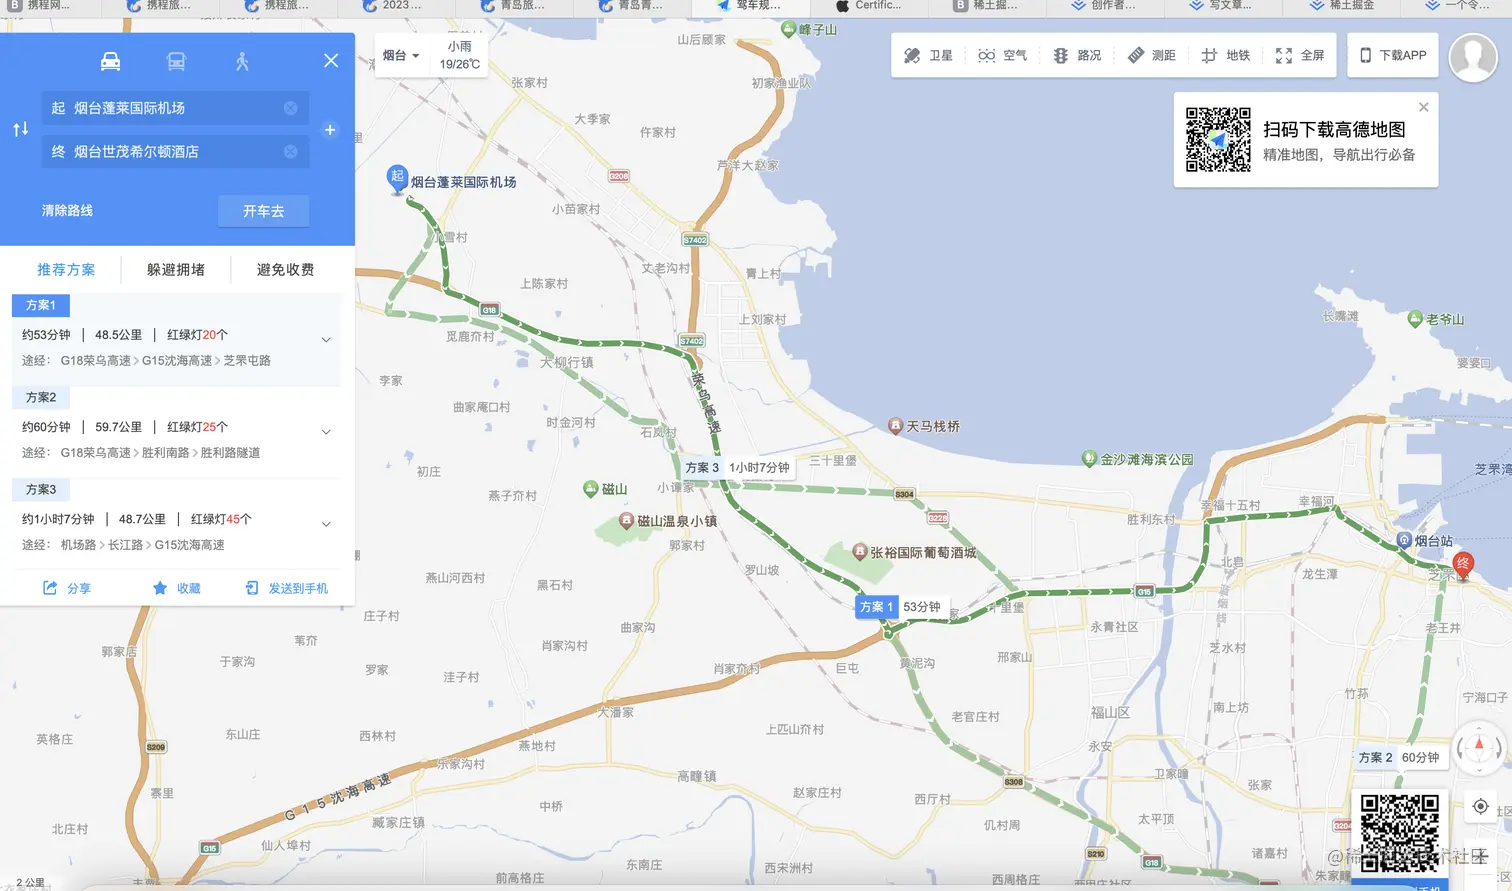The height and width of the screenshot is (891, 1512).
Task: Click the compass rotation control
Action: point(1479,747)
